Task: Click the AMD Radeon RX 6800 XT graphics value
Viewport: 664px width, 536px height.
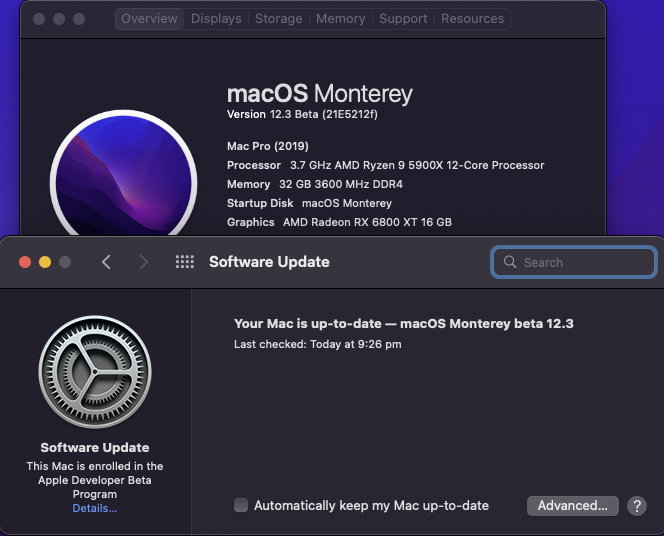Action: (368, 222)
